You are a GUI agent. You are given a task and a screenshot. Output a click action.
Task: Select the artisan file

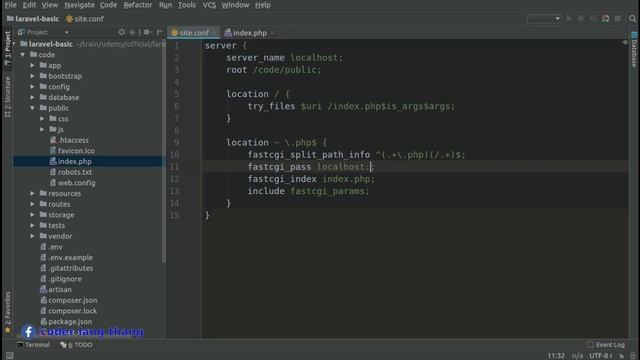56,289
